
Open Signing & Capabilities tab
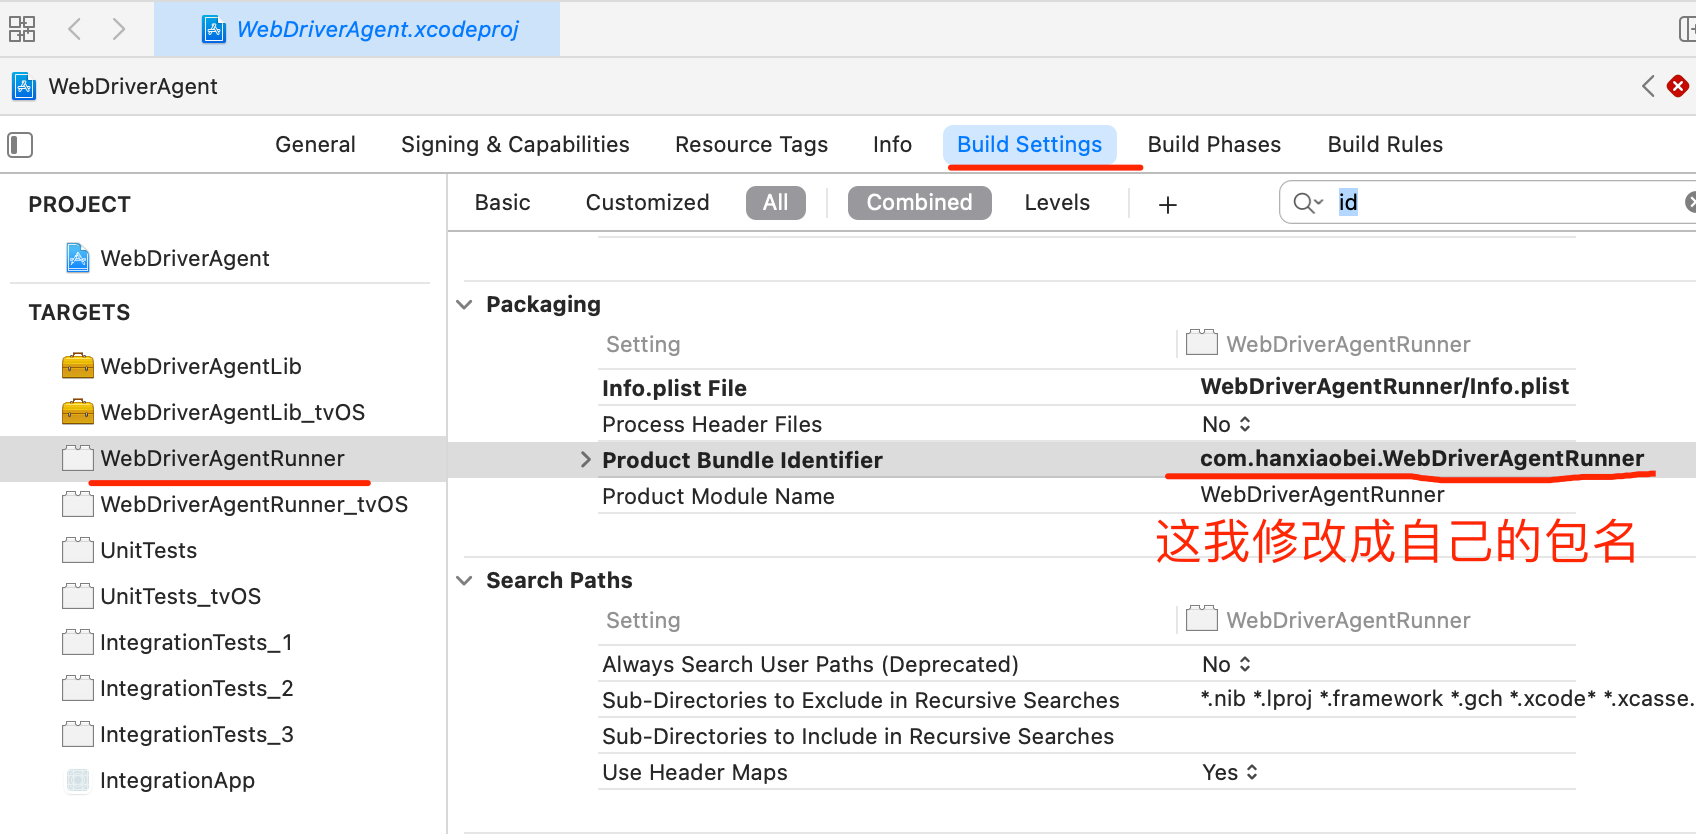[515, 145]
